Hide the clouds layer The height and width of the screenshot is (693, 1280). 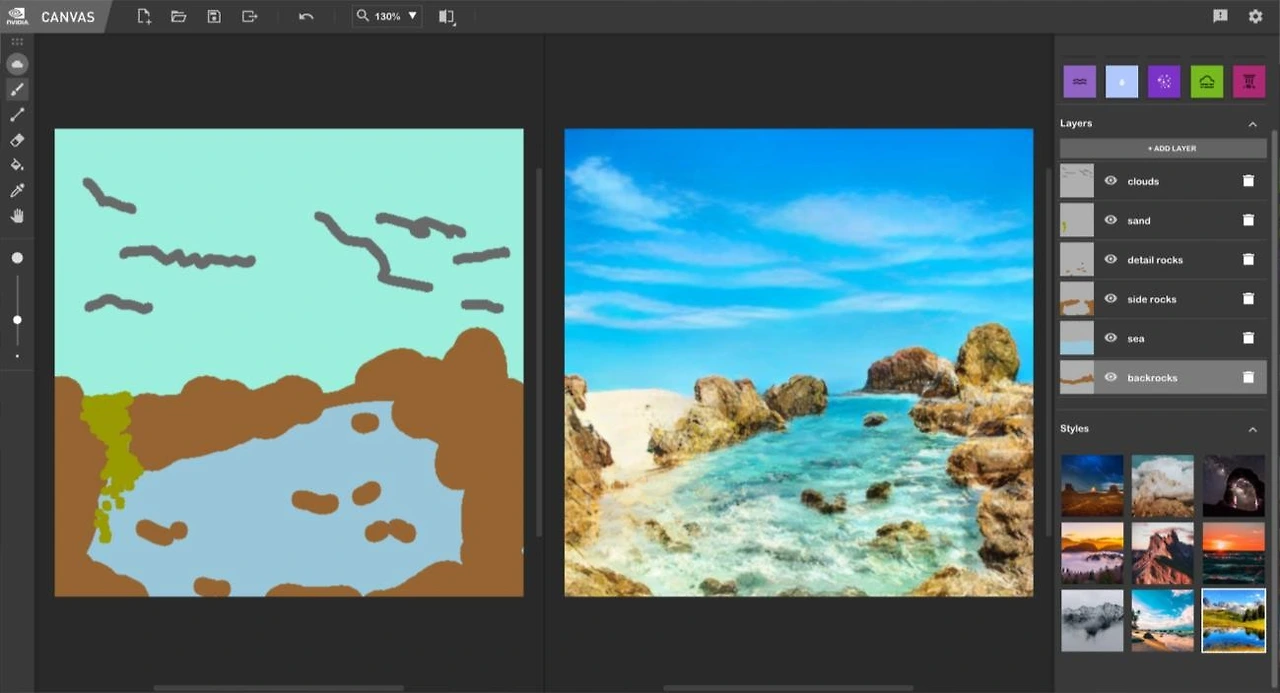point(1110,181)
